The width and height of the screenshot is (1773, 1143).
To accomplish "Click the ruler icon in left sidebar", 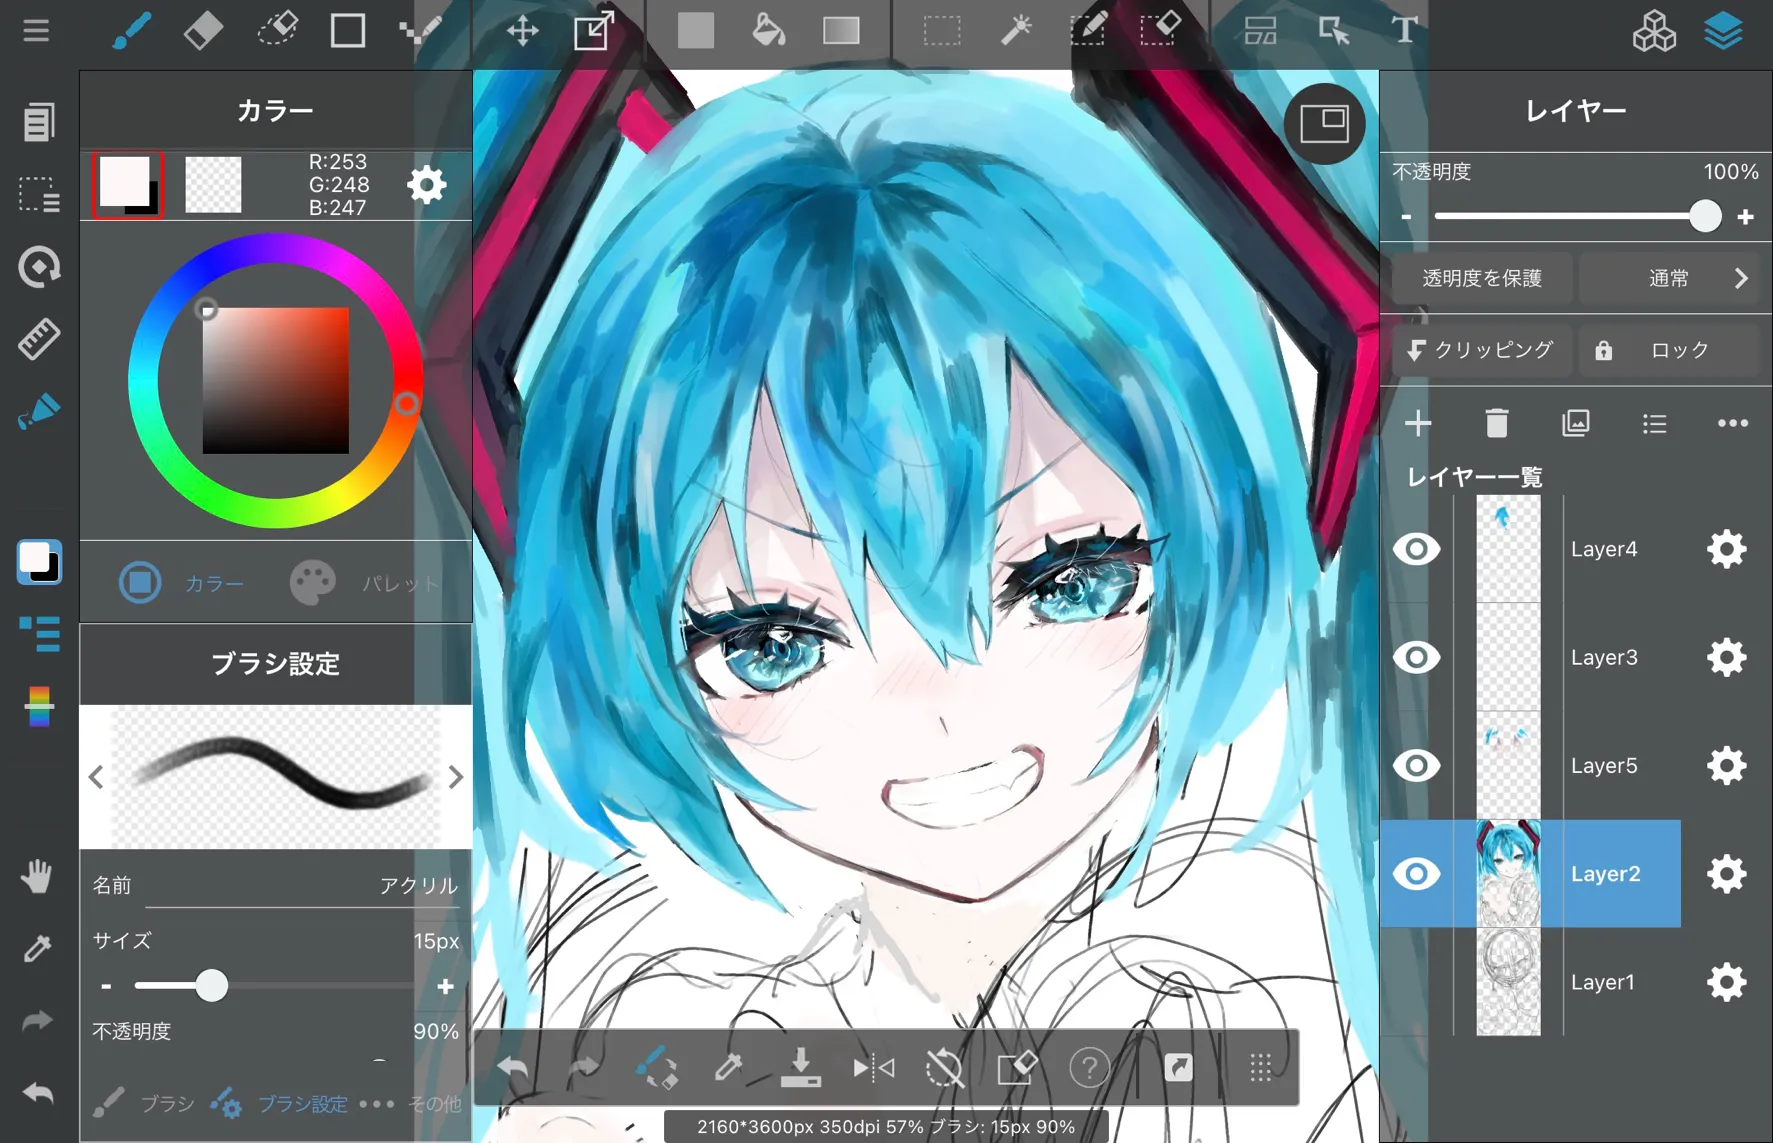I will pyautogui.click(x=38, y=339).
